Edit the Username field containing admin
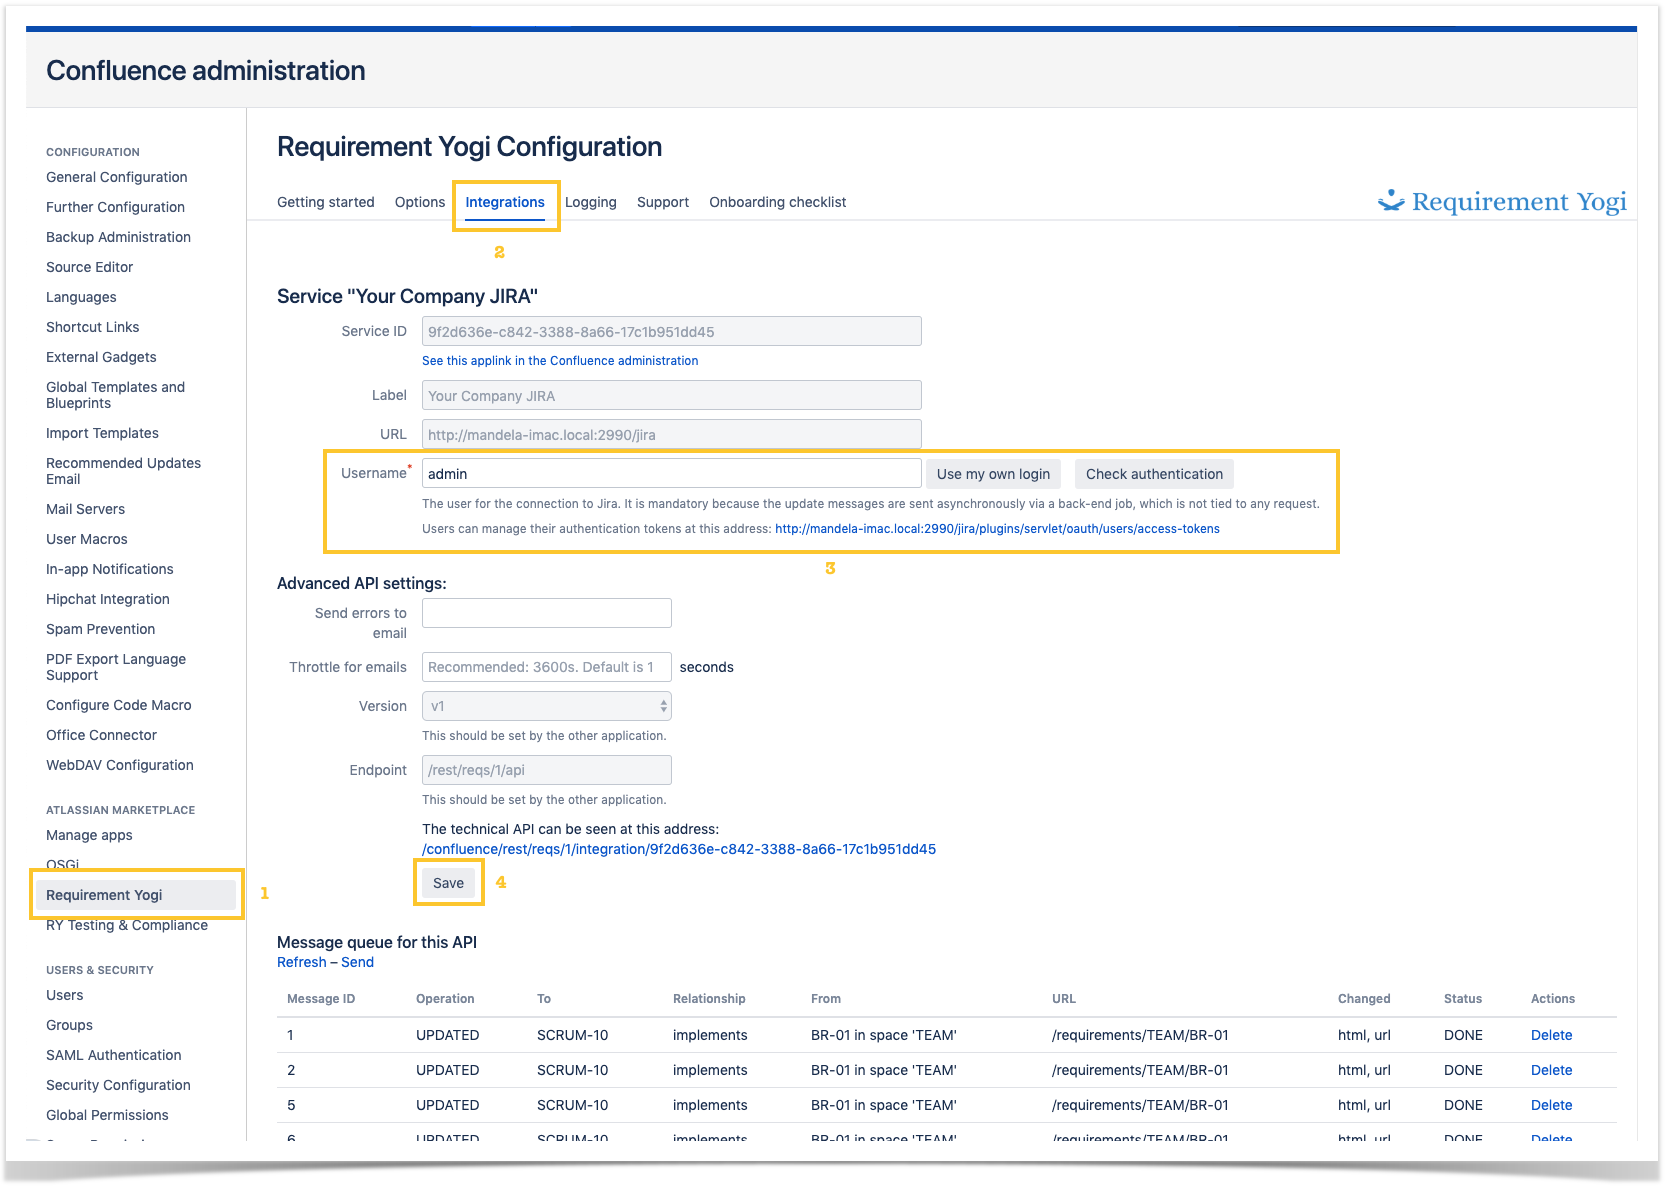The height and width of the screenshot is (1190, 1672). click(x=670, y=472)
